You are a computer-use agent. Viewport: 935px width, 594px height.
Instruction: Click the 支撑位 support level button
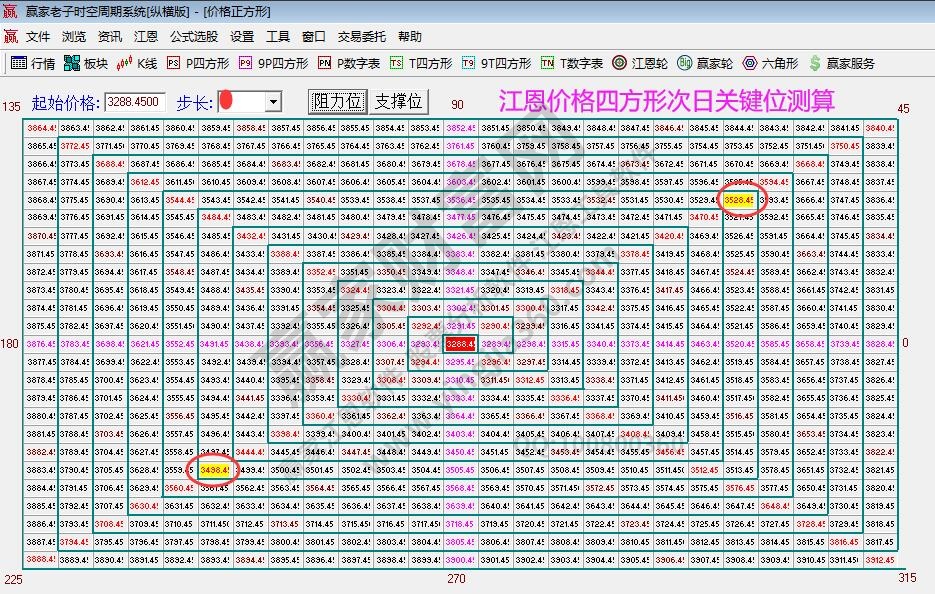400,100
